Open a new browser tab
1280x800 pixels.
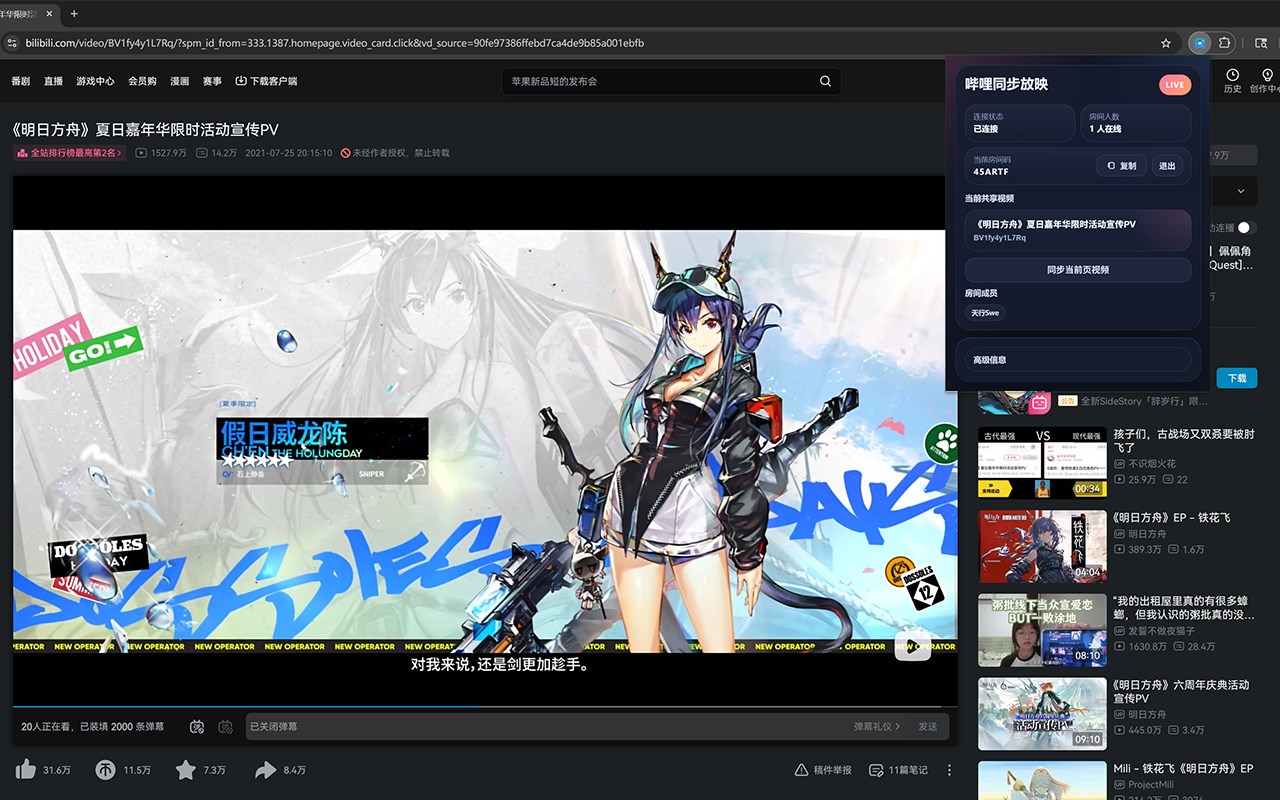tap(74, 14)
